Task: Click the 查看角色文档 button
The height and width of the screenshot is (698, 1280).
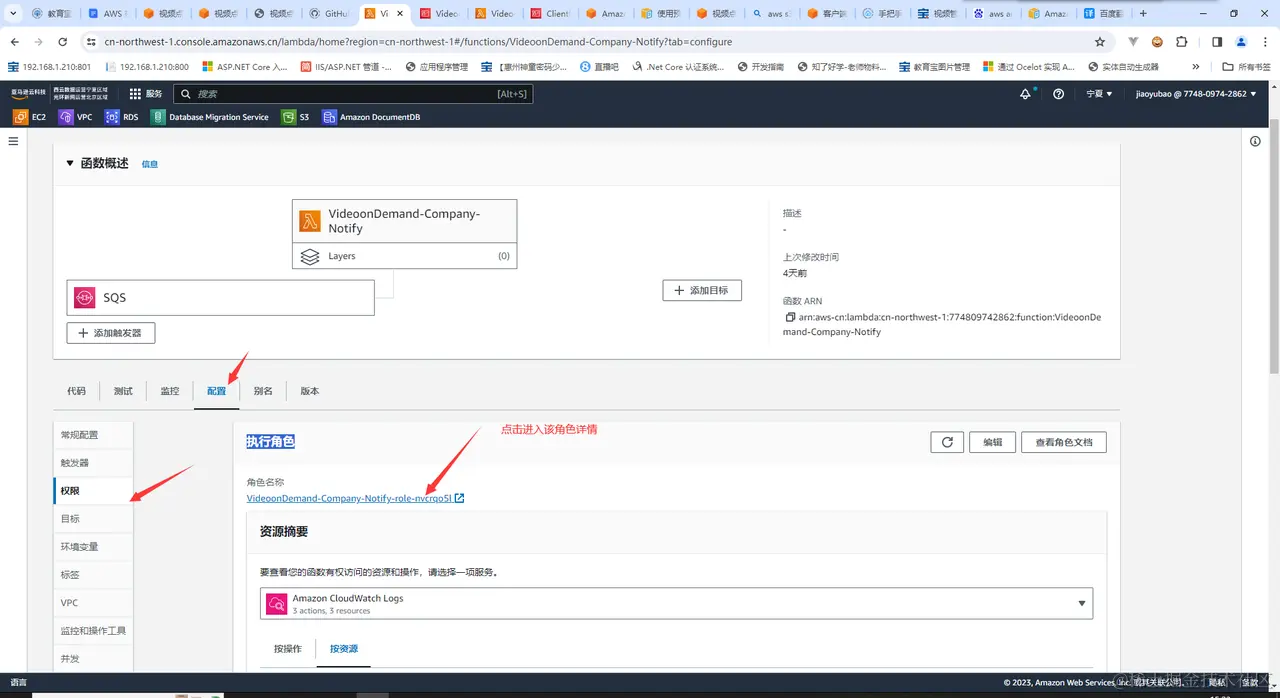Action: (x=1064, y=442)
